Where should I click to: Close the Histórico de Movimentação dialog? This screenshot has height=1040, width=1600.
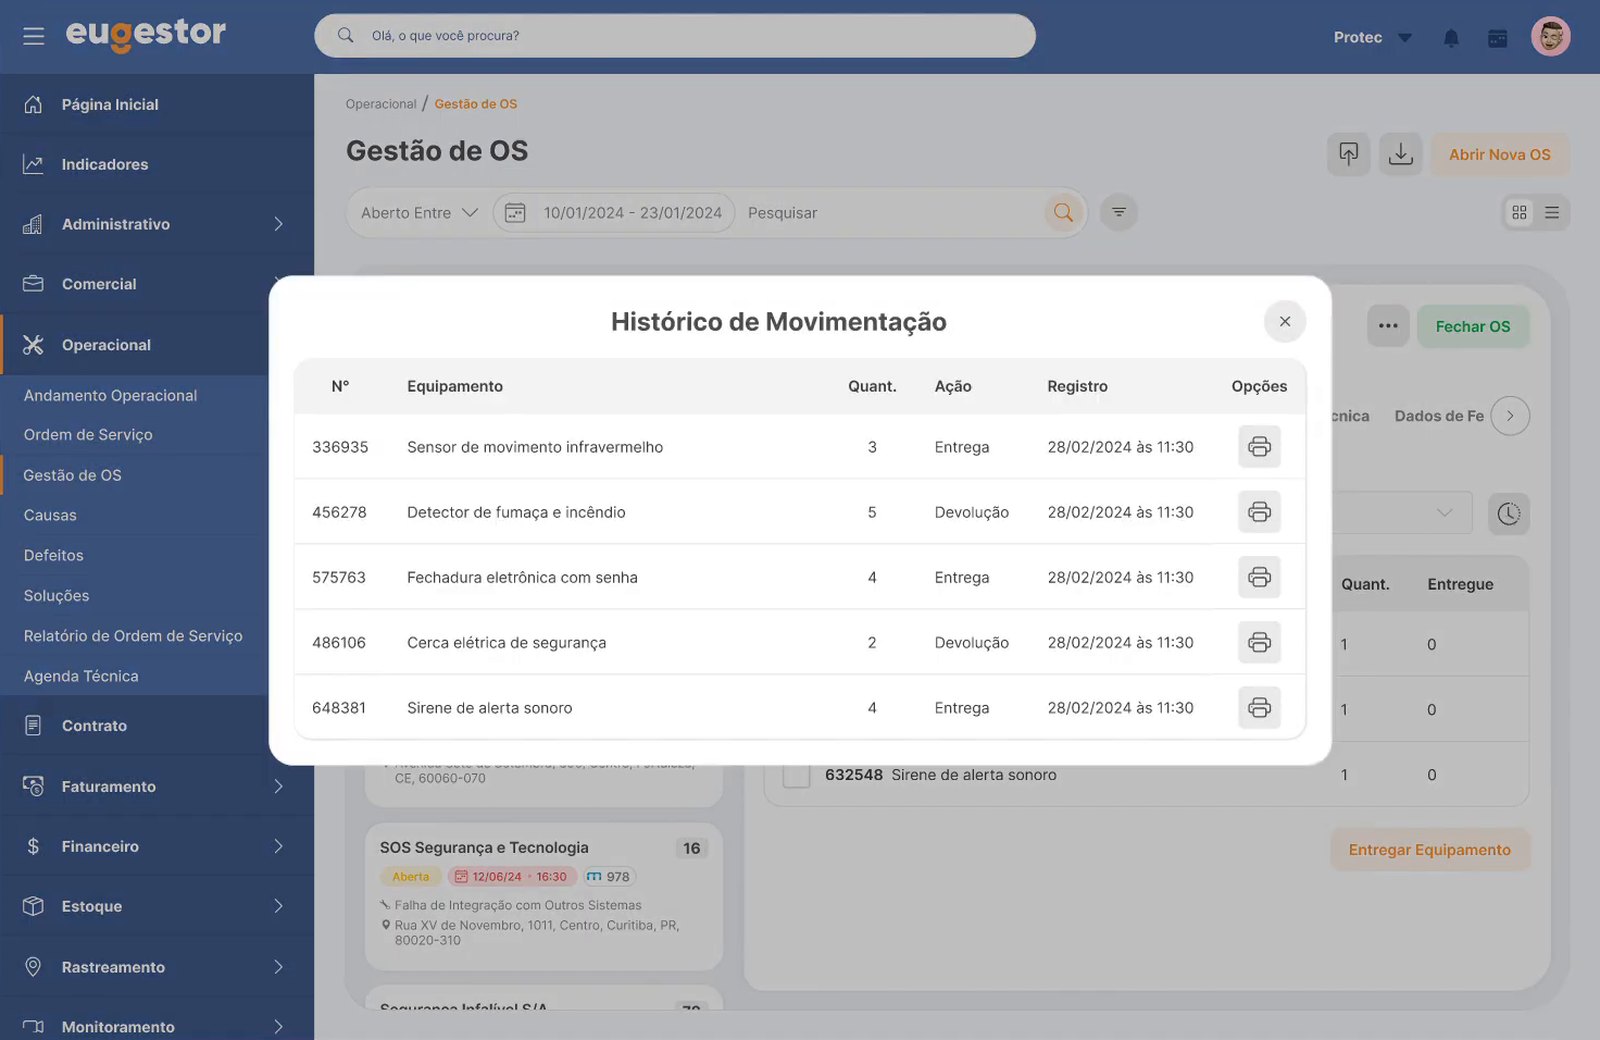(x=1285, y=321)
